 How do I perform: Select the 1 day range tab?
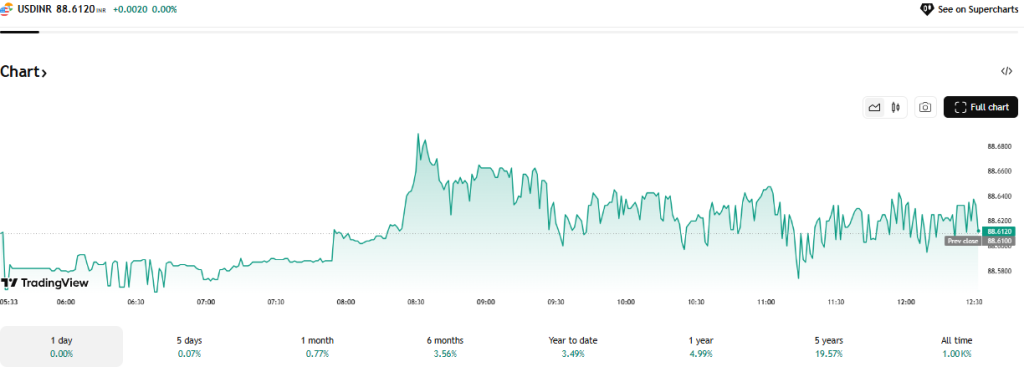[61, 347]
